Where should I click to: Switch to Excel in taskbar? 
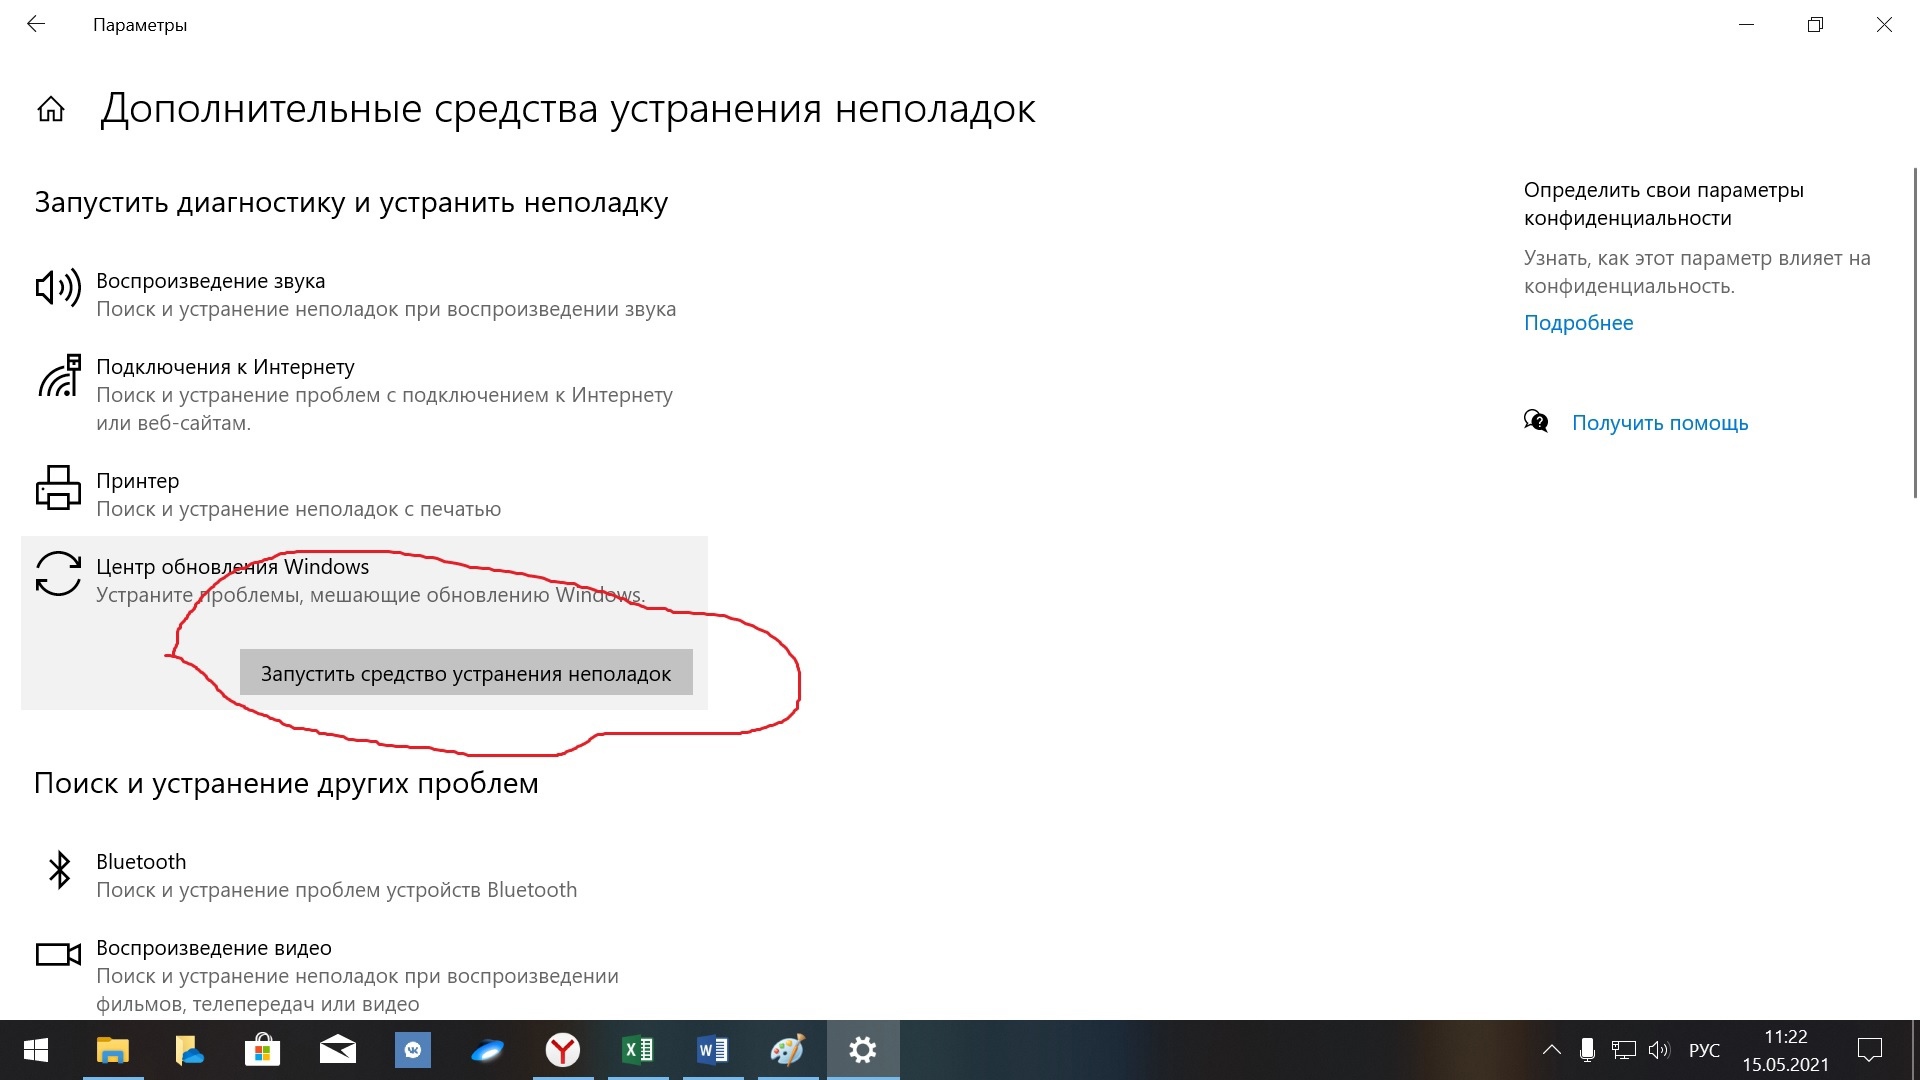click(x=638, y=1050)
